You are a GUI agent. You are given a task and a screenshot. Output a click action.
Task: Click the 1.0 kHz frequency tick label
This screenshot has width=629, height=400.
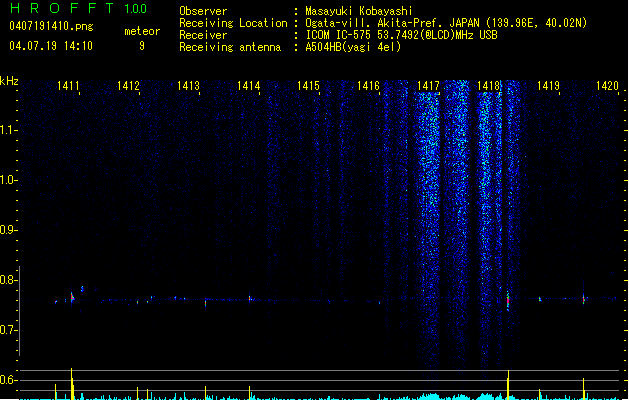[x=8, y=180]
